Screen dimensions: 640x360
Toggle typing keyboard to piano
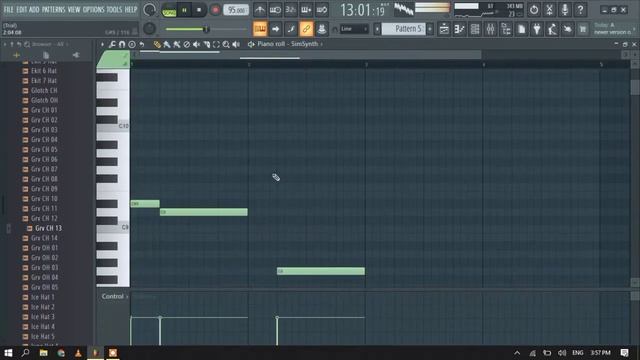pos(260,29)
